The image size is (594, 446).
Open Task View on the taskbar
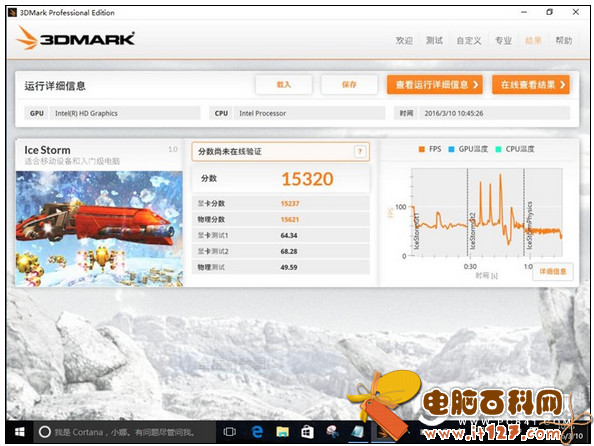[230, 432]
